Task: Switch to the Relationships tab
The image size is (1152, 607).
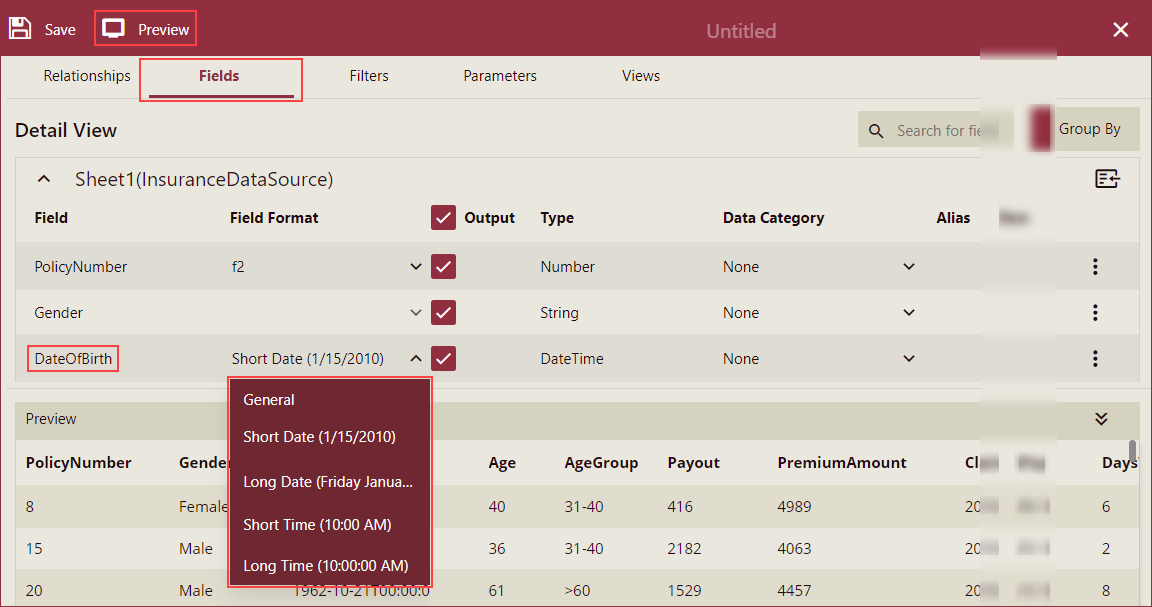Action: [86, 76]
